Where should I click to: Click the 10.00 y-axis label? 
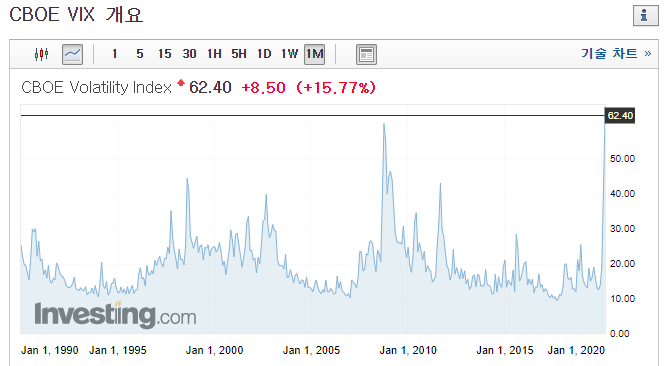pyautogui.click(x=622, y=299)
